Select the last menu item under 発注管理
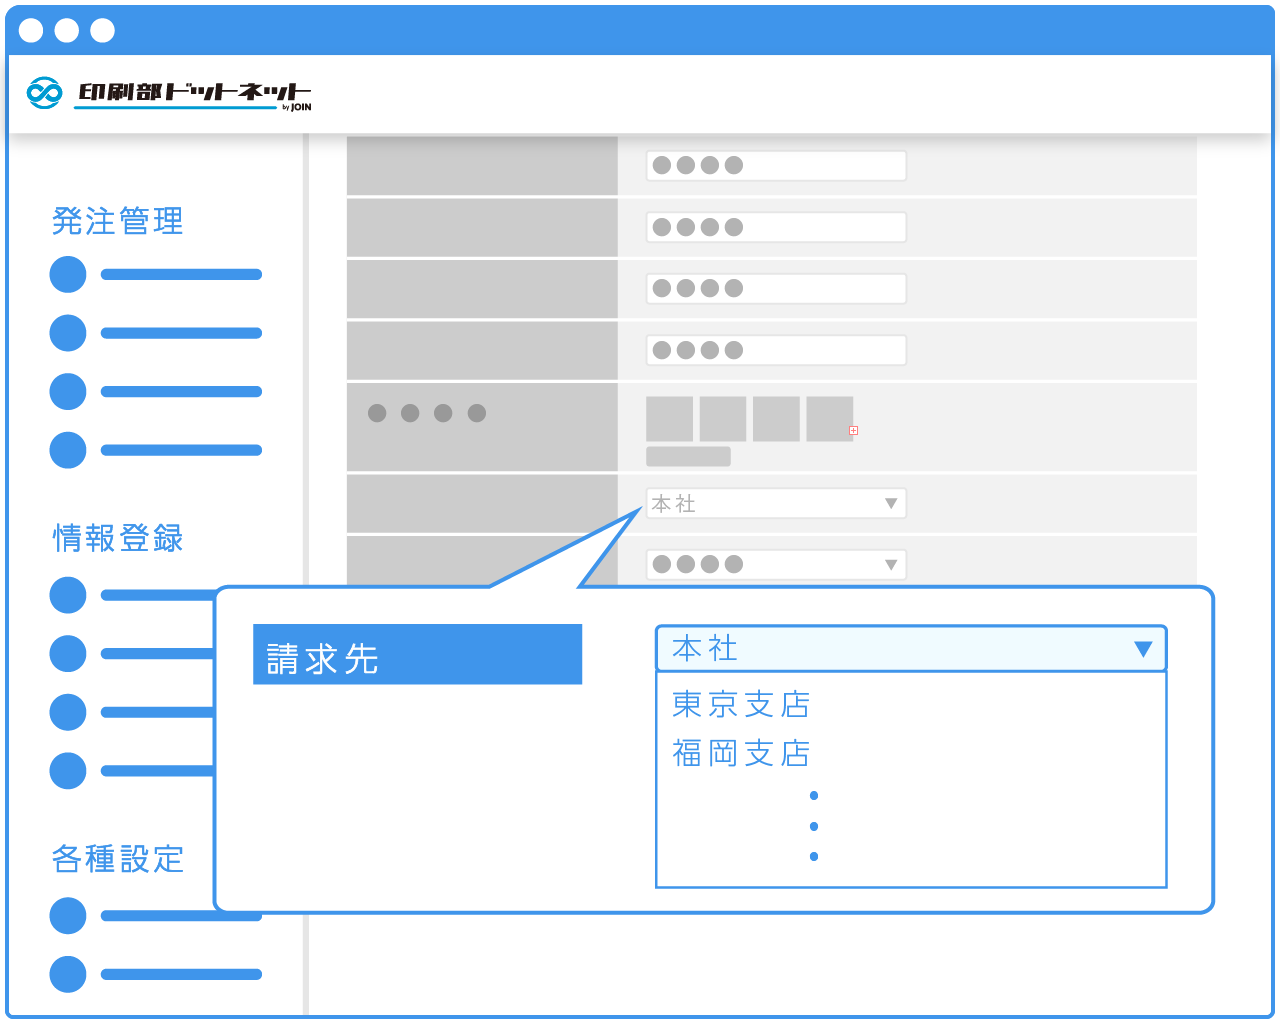This screenshot has width=1280, height=1024. (156, 450)
